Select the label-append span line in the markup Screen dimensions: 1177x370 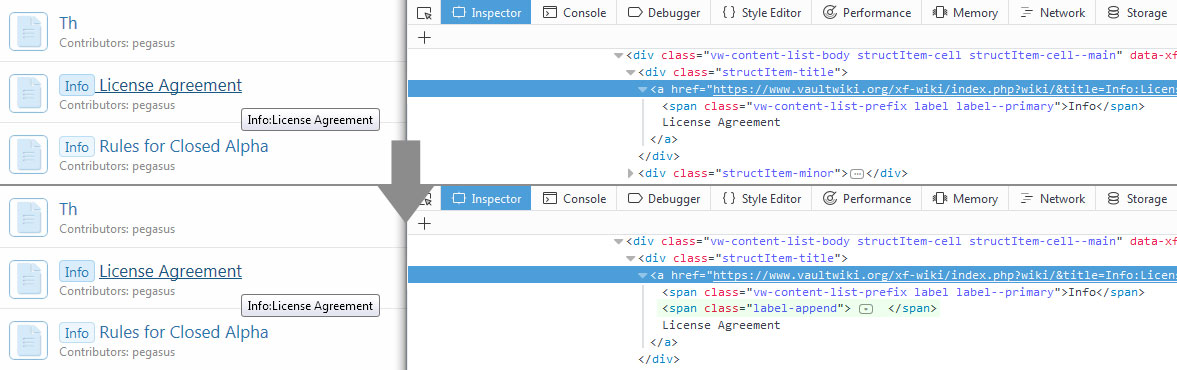(x=799, y=308)
